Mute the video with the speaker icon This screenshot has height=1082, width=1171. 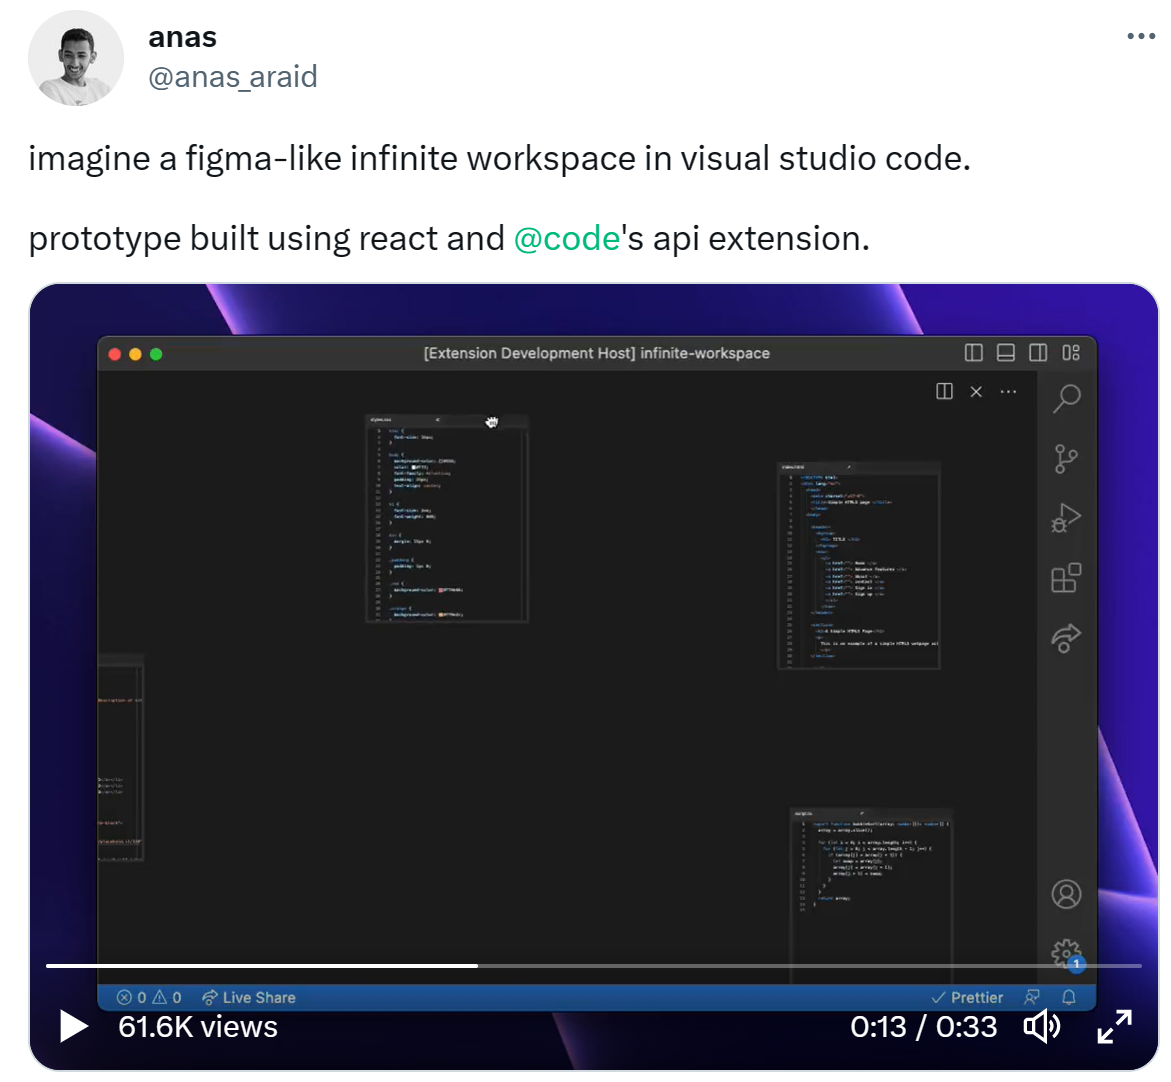1041,1026
